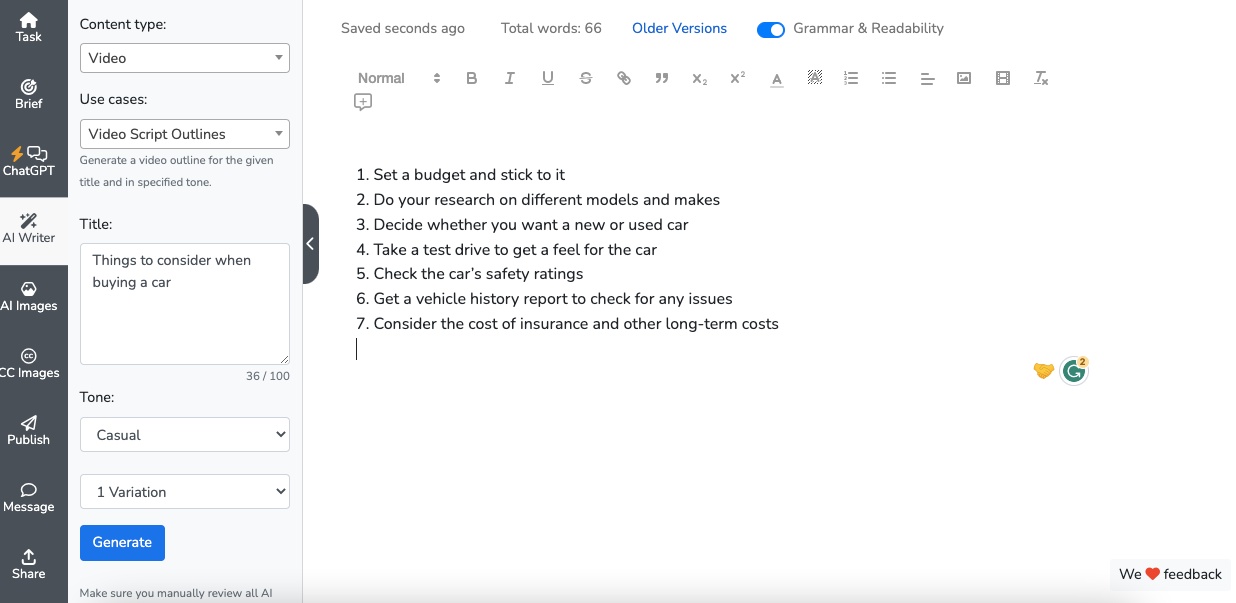Toggle bold formatting in editor toolbar

[472, 78]
